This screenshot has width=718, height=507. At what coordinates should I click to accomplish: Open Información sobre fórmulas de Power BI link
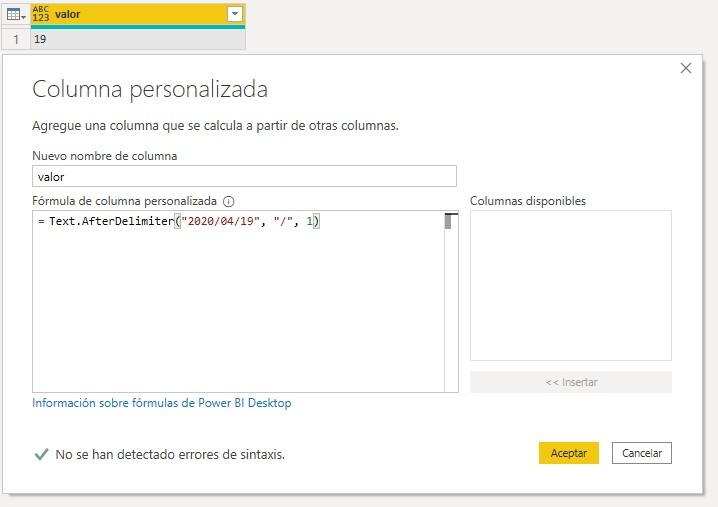[x=162, y=403]
